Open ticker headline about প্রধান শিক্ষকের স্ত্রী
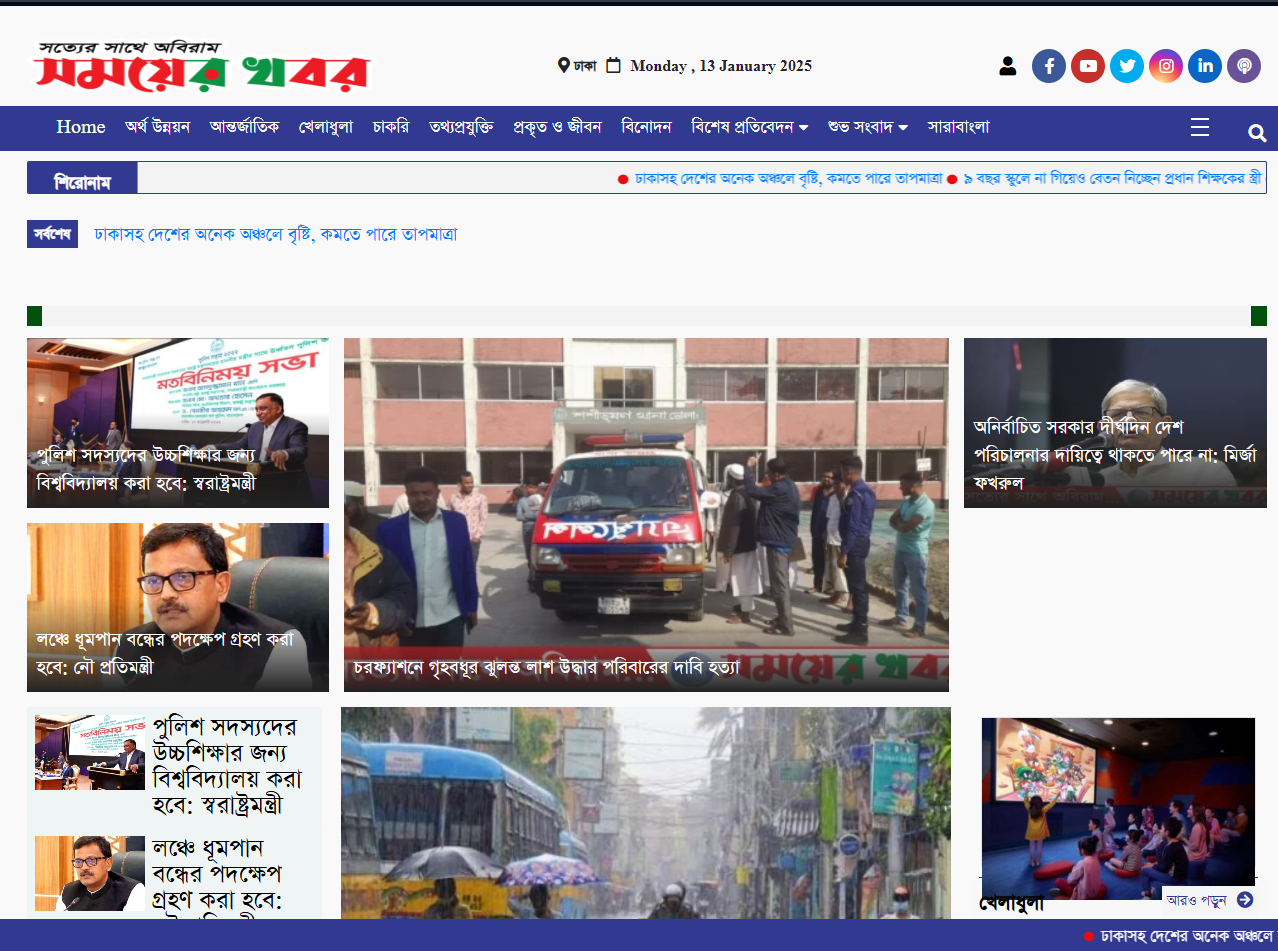Viewport: 1278px width, 951px height. point(1112,179)
